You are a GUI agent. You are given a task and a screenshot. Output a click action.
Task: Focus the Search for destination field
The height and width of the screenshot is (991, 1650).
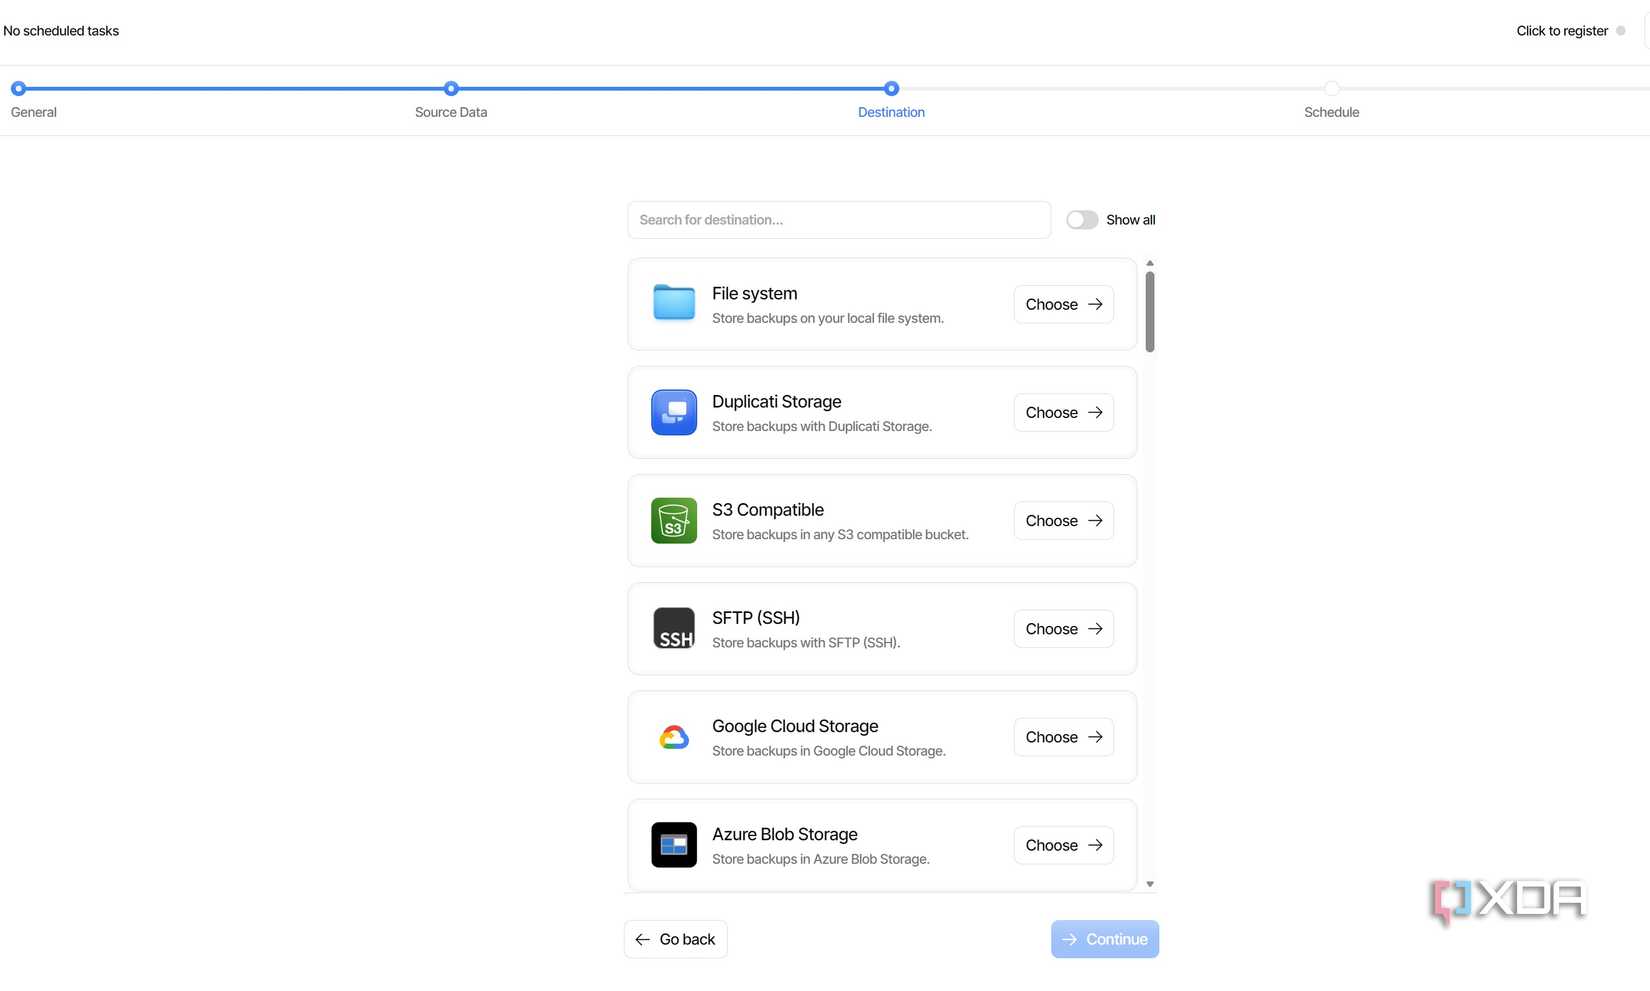(x=839, y=220)
